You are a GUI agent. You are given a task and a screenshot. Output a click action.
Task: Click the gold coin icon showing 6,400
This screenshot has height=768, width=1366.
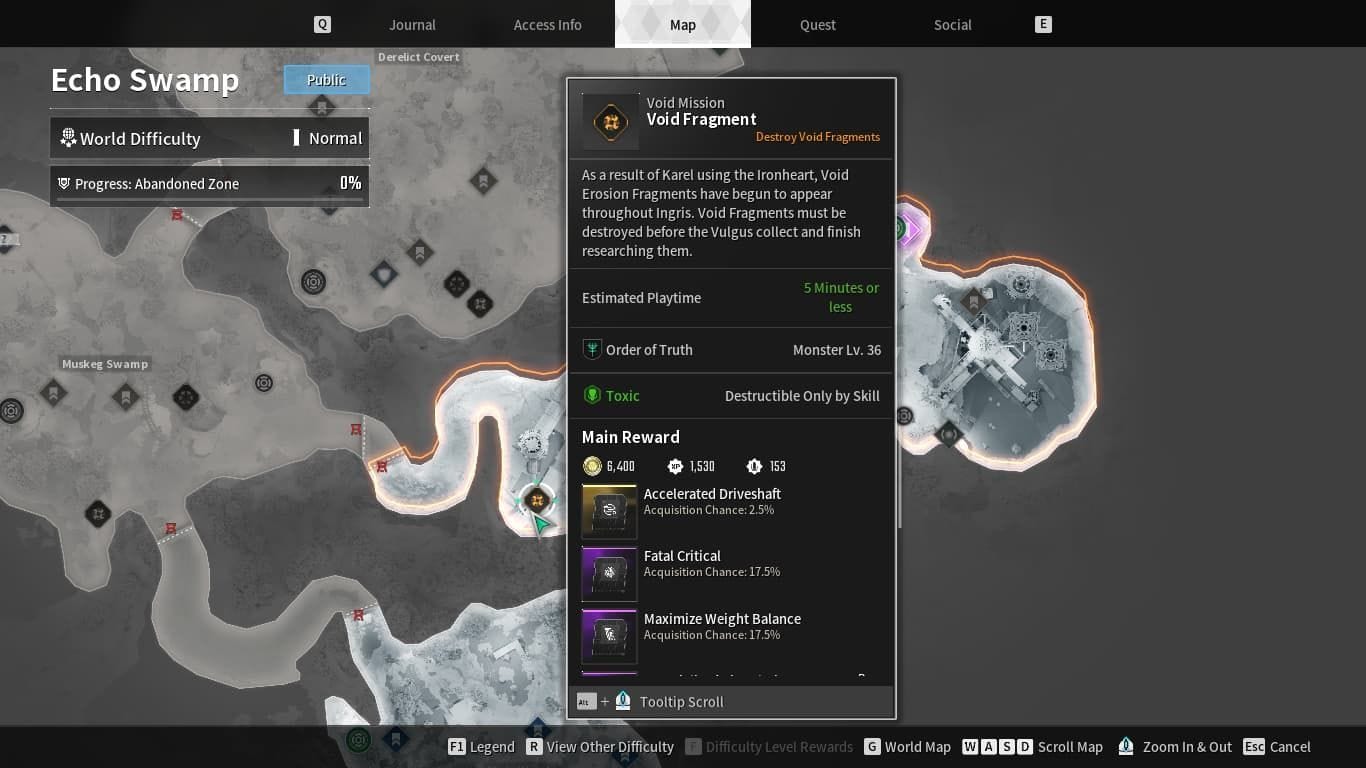[593, 466]
